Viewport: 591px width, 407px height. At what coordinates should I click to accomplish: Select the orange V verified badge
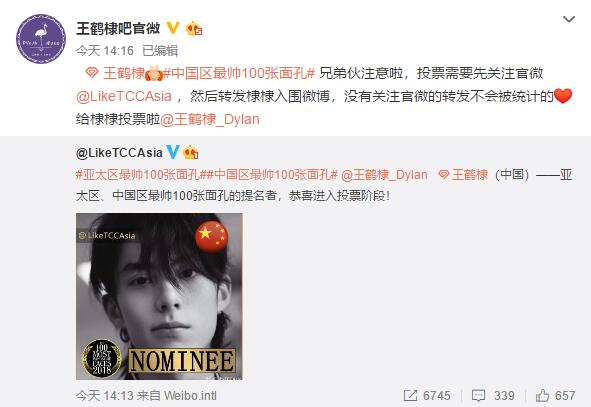click(x=173, y=28)
